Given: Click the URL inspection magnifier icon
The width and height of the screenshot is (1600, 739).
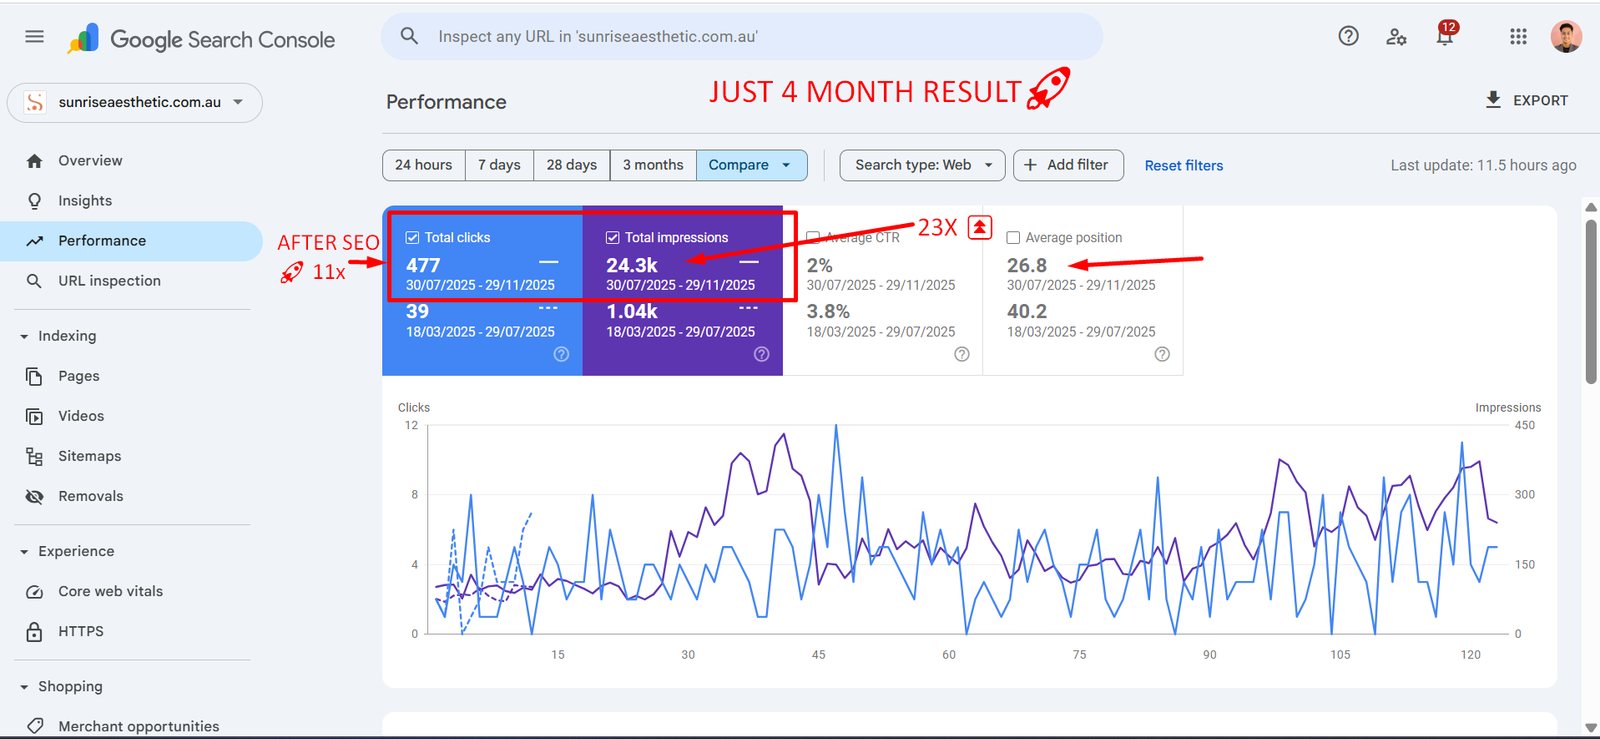Looking at the screenshot, I should point(35,281).
